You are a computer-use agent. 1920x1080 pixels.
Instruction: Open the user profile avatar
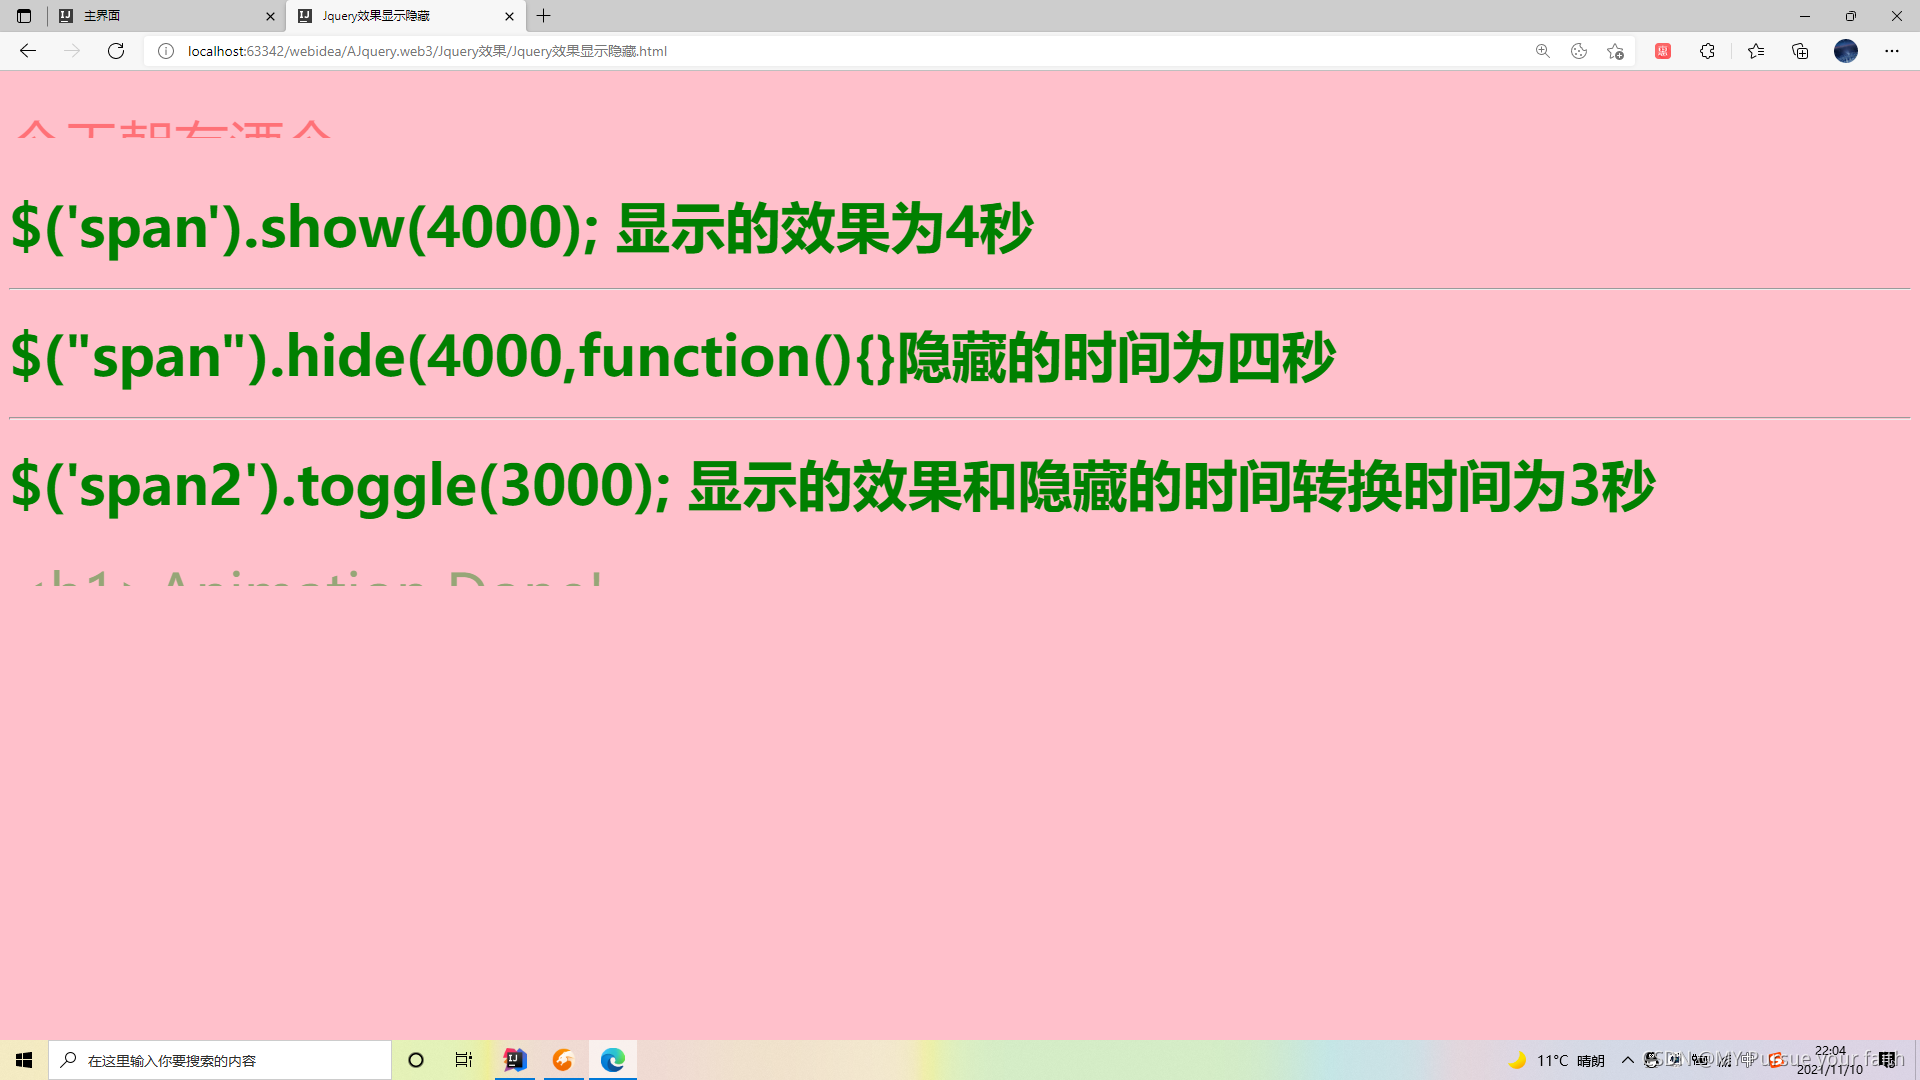[1846, 51]
